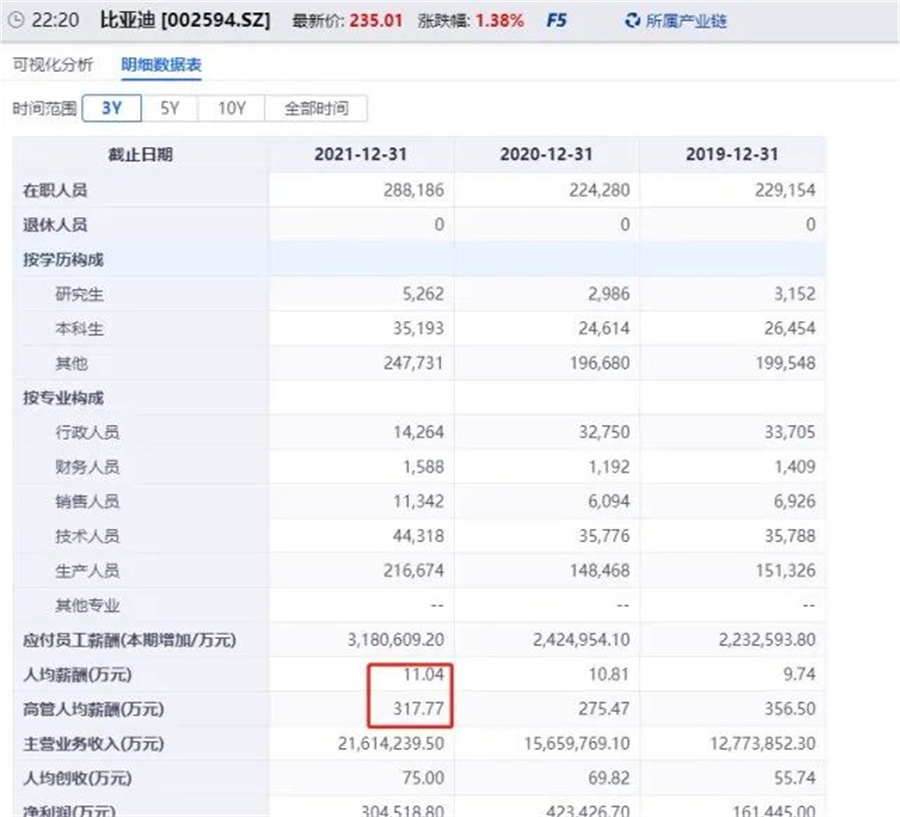This screenshot has height=817, width=900.
Task: Click the 在职人员 row label
Action: click(55, 190)
